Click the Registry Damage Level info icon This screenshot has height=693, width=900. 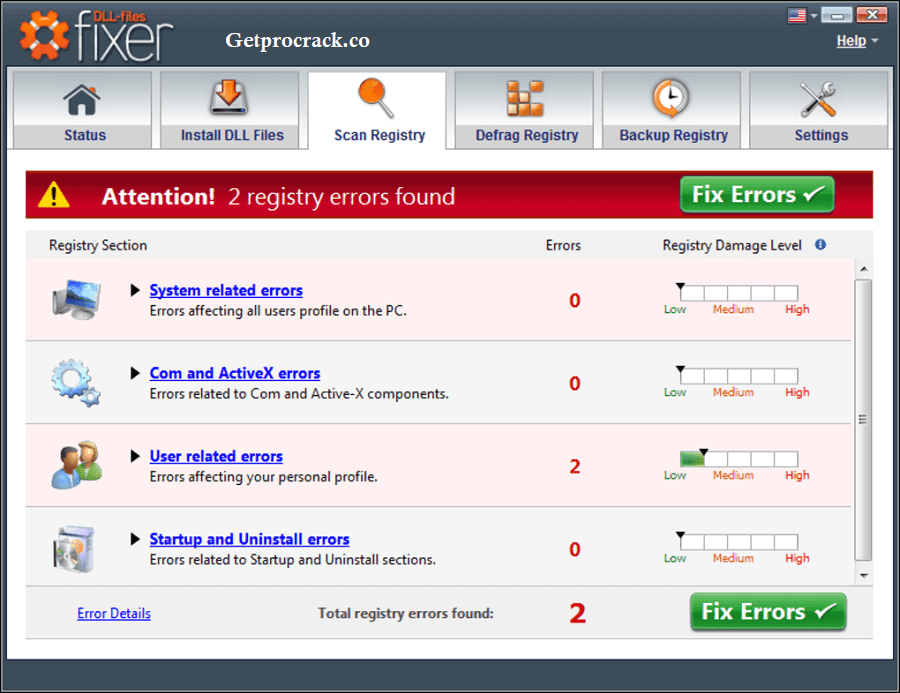pos(820,244)
